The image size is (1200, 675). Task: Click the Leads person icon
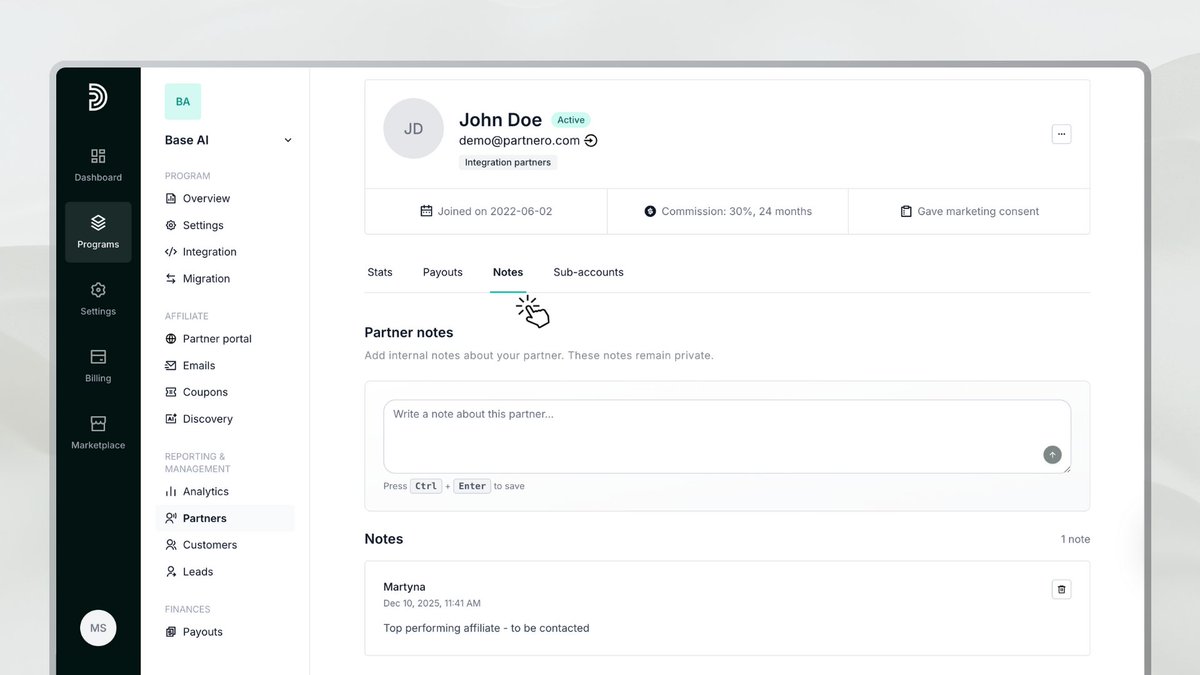(171, 572)
